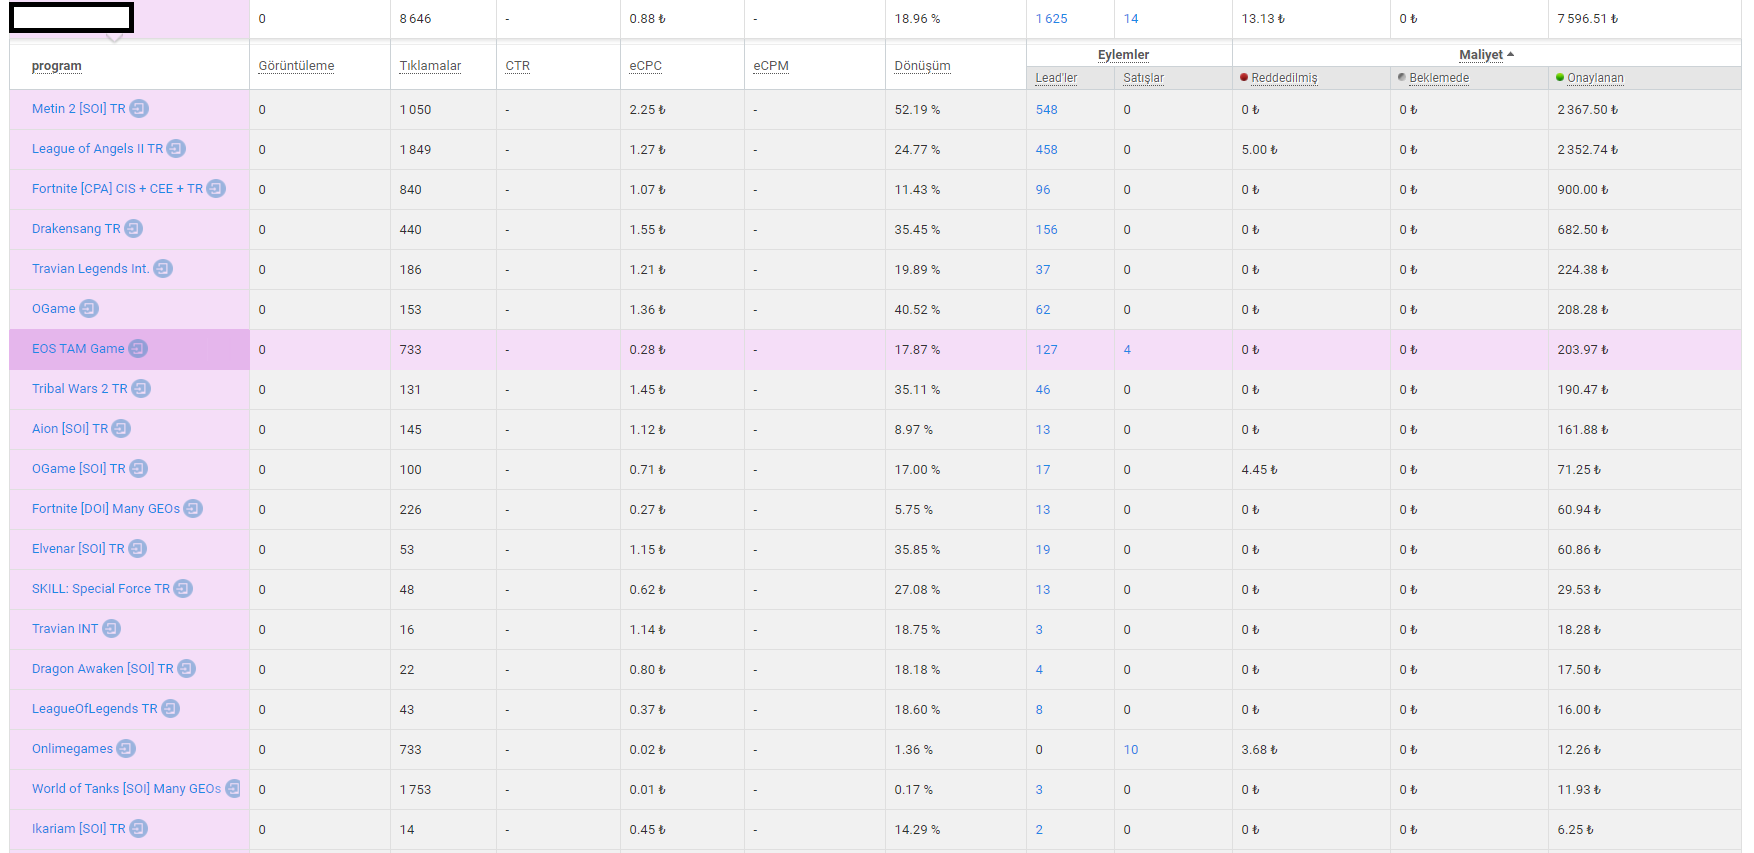This screenshot has height=853, width=1754.
Task: Click the Eylemler group header
Action: [x=1123, y=55]
